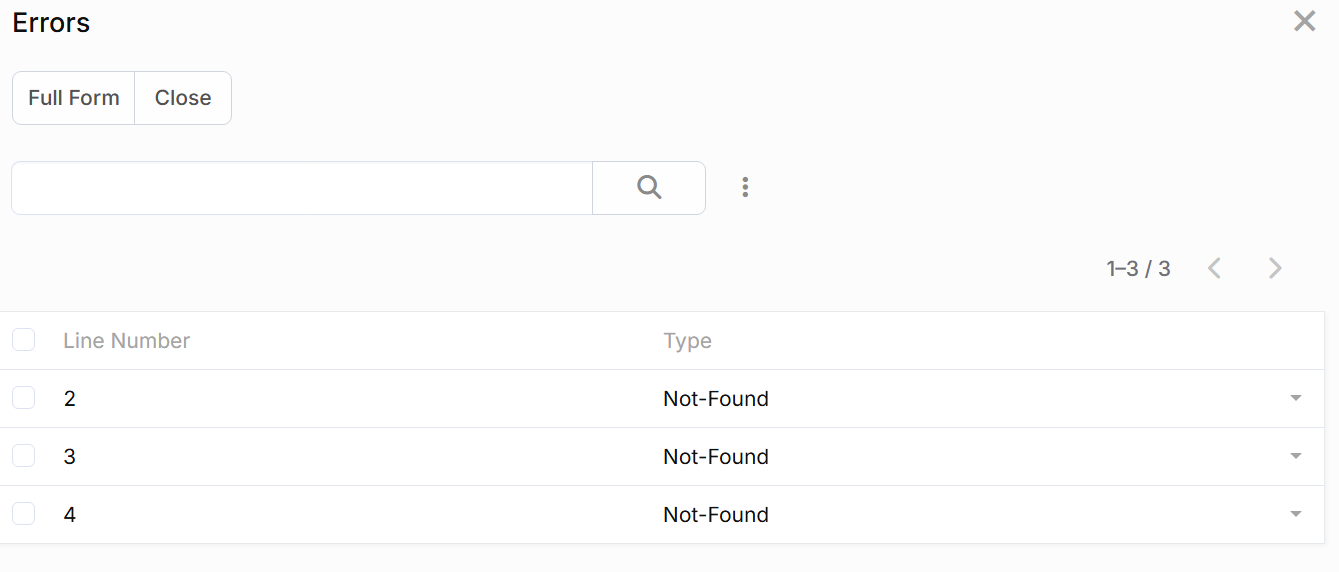
Task: Expand dropdown arrow on line 2 row
Action: 1296,399
